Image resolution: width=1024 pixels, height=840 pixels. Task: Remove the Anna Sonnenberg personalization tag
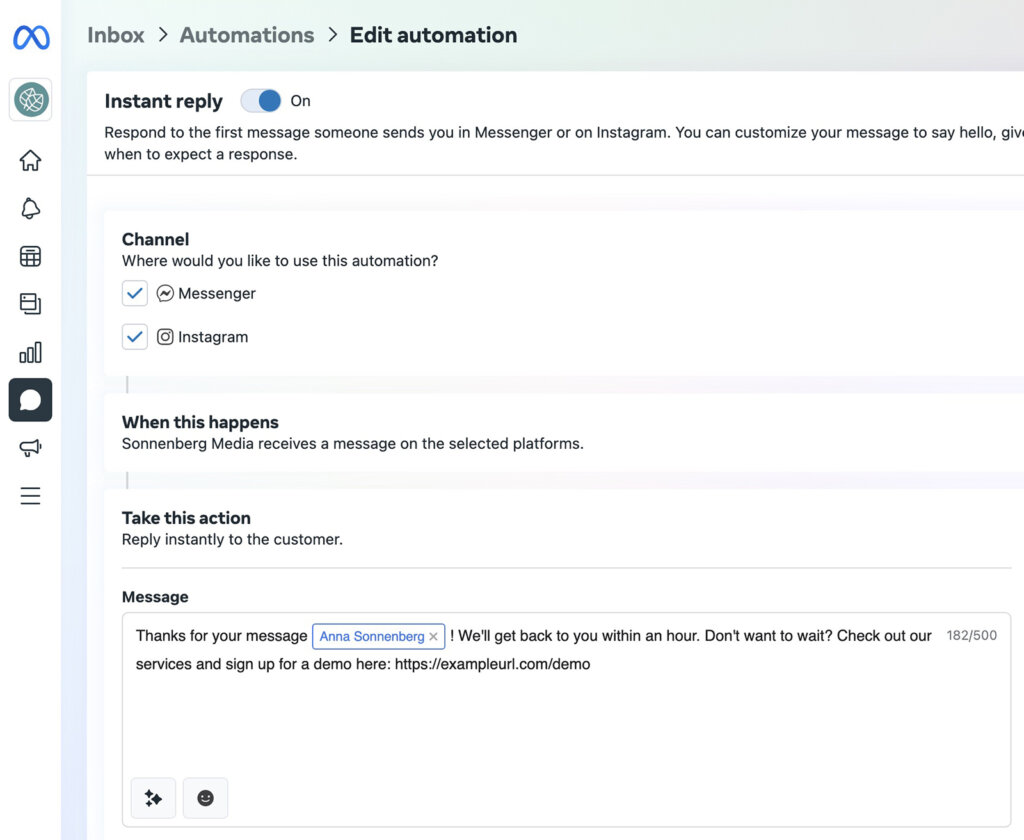(434, 636)
